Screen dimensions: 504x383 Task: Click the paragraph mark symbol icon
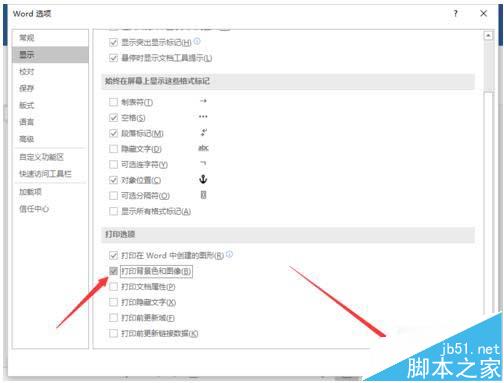click(203, 132)
